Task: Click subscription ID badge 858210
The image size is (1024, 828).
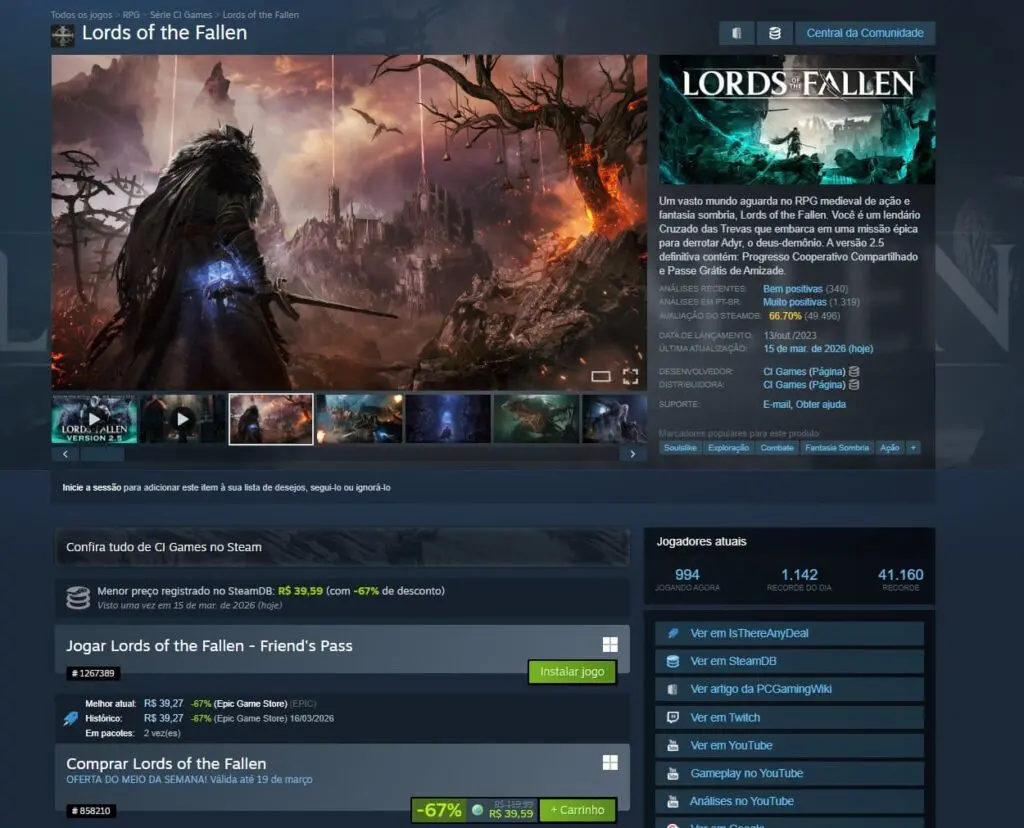Action: 91,811
